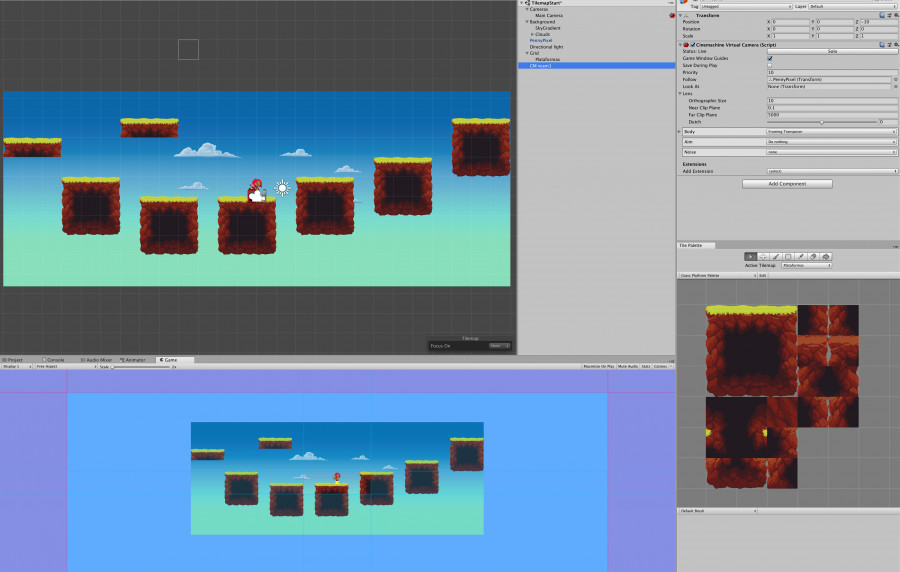Activate the Flood Fill bucket tool
The width and height of the screenshot is (900, 572).
pos(826,256)
